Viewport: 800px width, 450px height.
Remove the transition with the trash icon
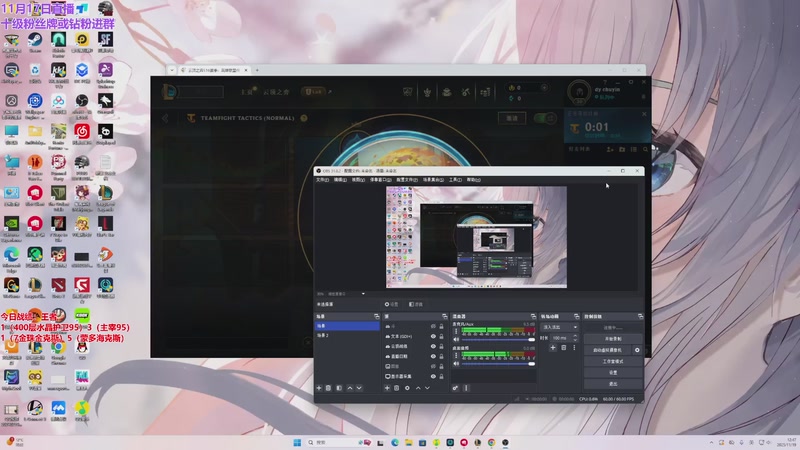(x=564, y=347)
